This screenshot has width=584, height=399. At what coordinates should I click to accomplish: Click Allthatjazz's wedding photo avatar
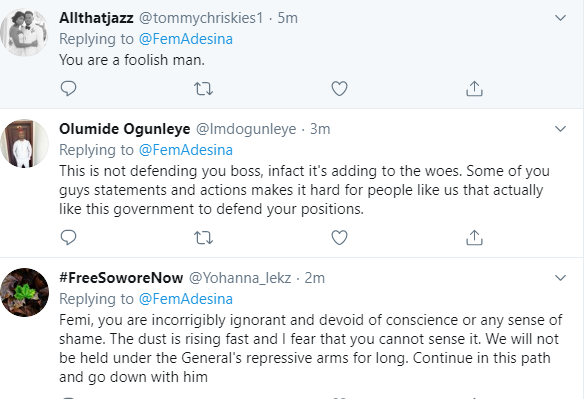click(24, 32)
